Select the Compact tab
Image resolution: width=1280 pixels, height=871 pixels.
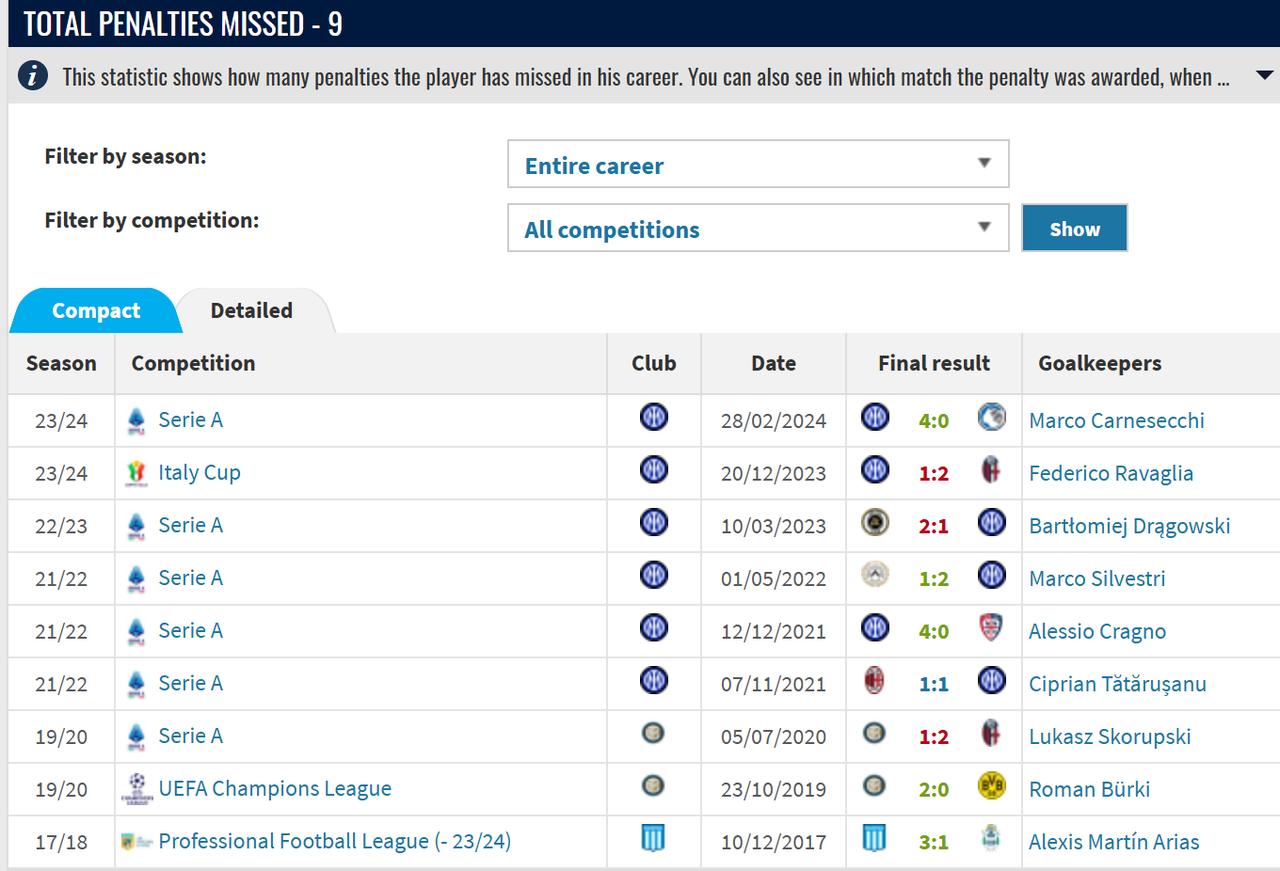click(96, 311)
